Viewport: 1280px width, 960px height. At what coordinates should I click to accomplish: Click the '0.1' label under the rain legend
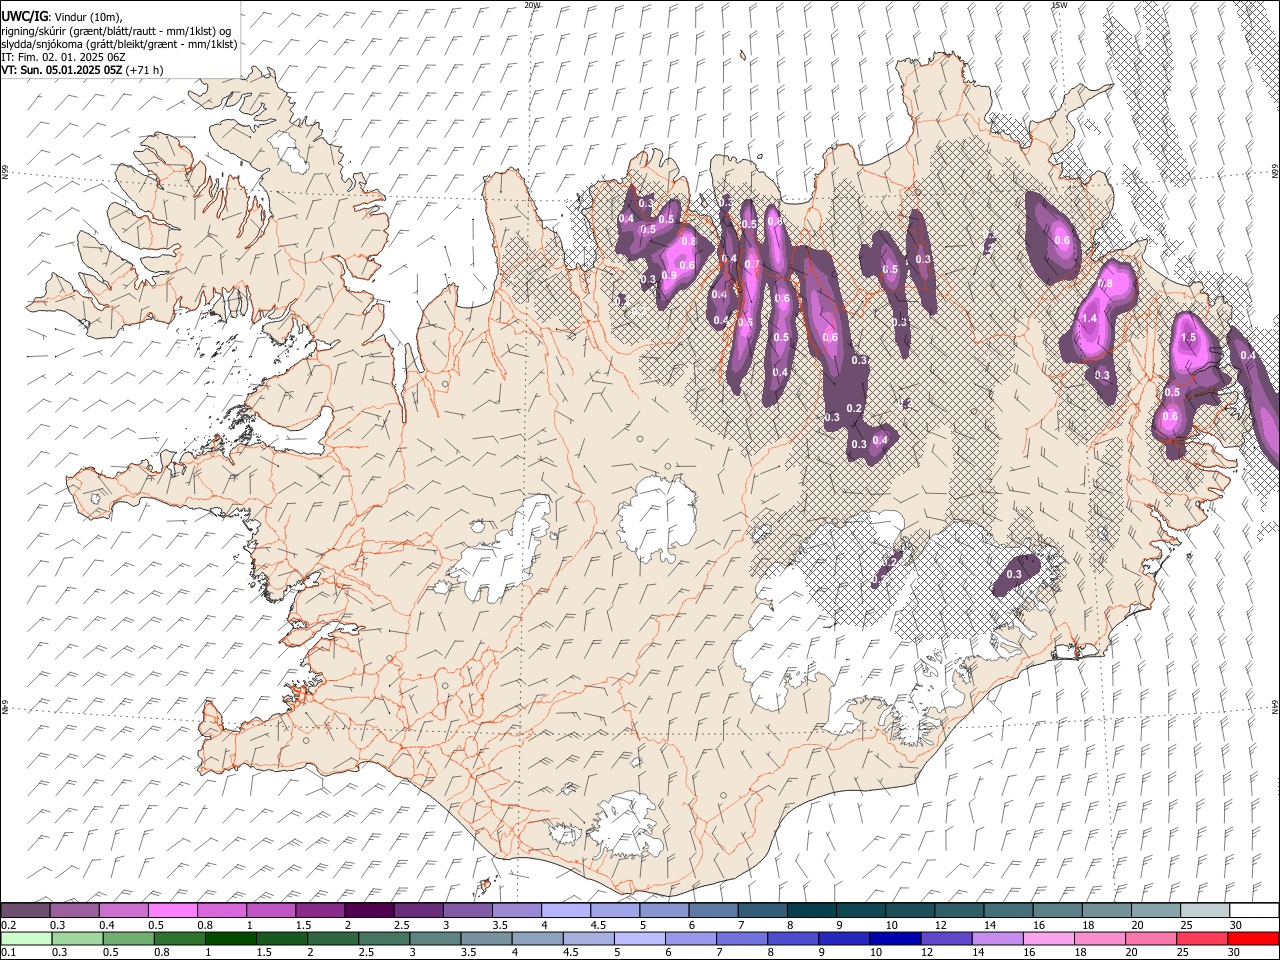[8, 952]
